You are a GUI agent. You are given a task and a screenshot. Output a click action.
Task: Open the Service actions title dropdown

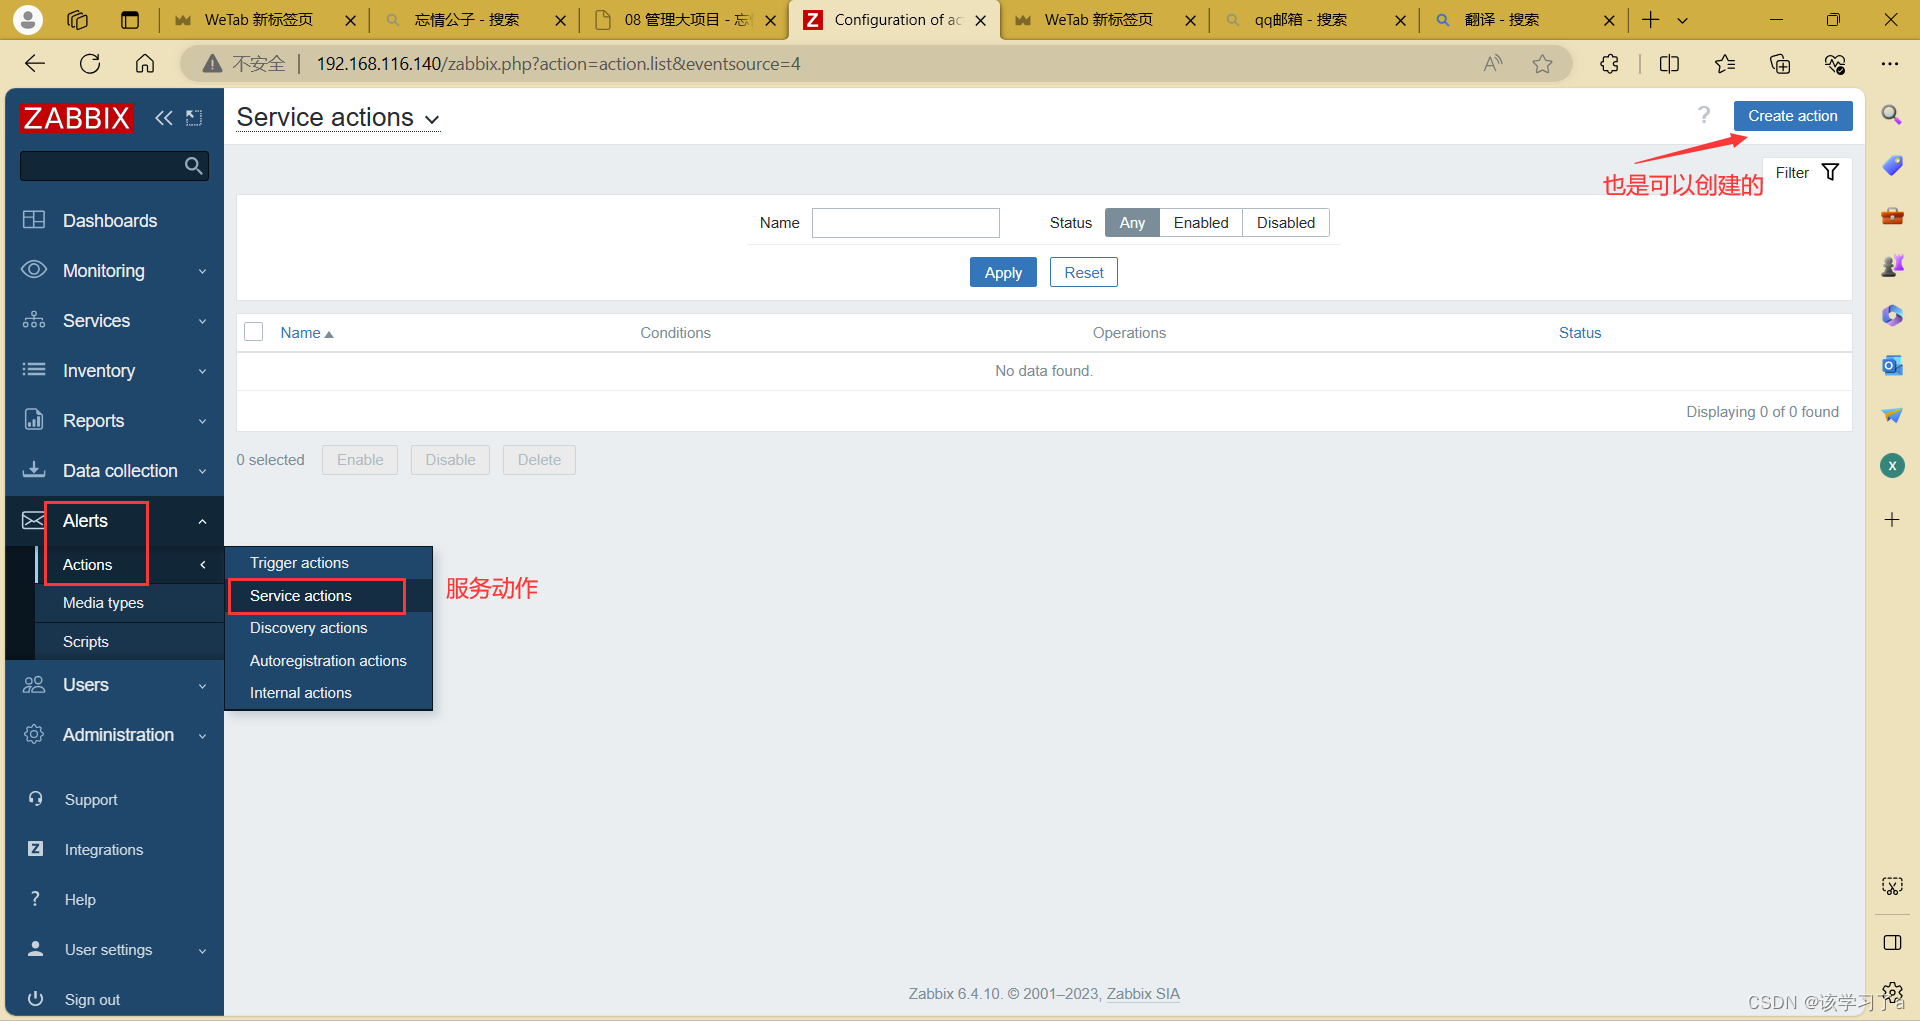tap(338, 118)
